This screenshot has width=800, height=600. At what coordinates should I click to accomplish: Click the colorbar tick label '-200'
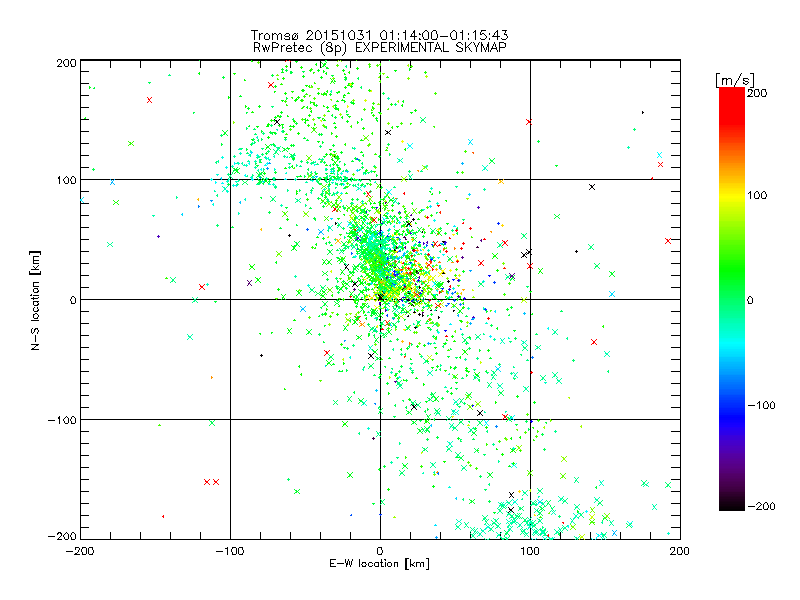761,506
